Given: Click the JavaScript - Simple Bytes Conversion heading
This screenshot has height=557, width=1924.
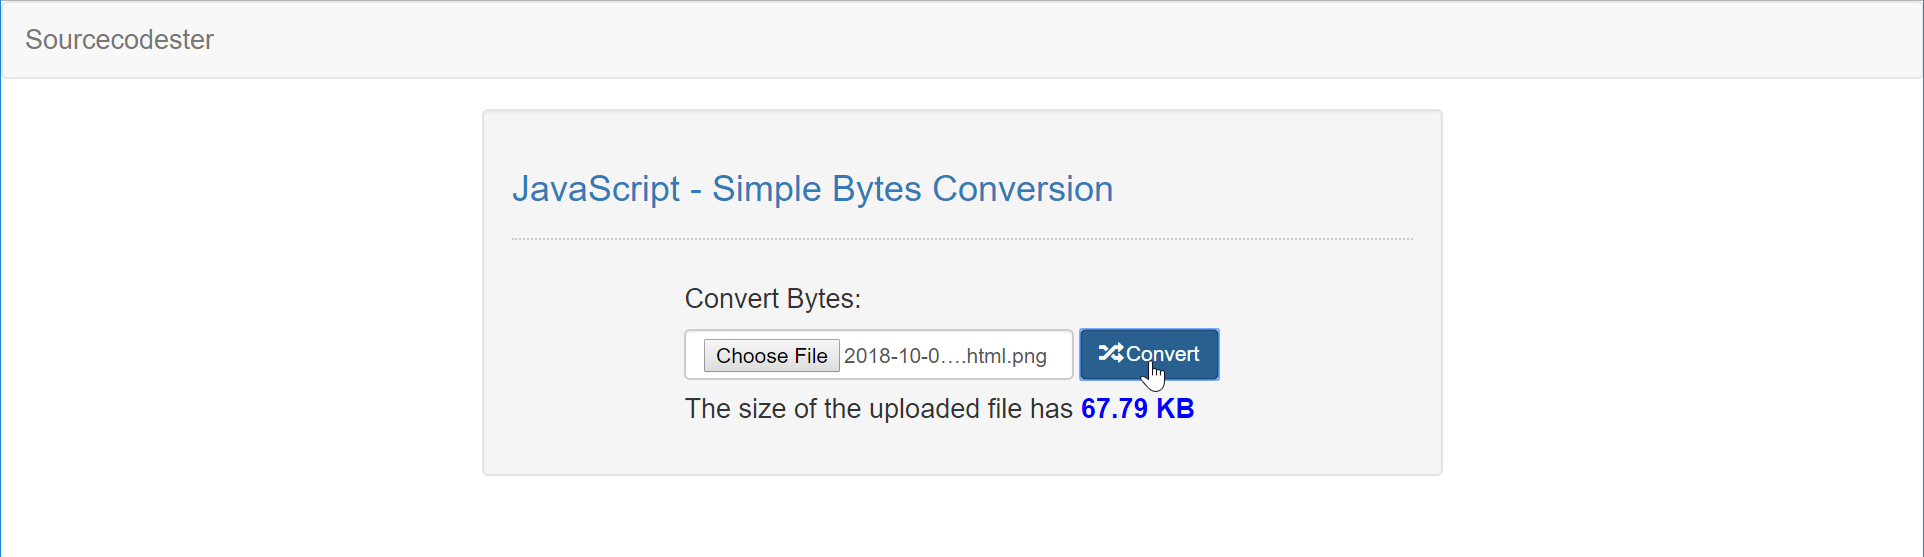Looking at the screenshot, I should [812, 189].
